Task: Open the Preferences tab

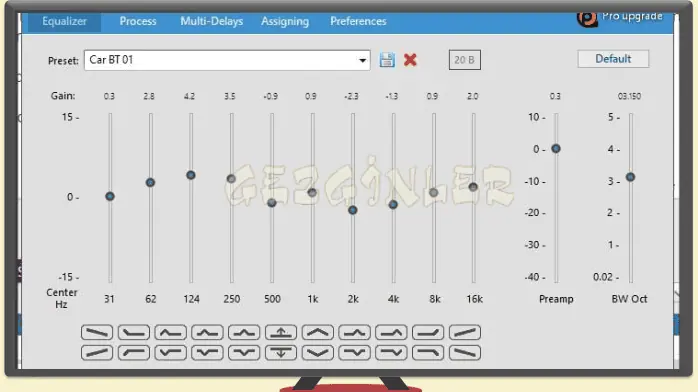Action: click(358, 21)
